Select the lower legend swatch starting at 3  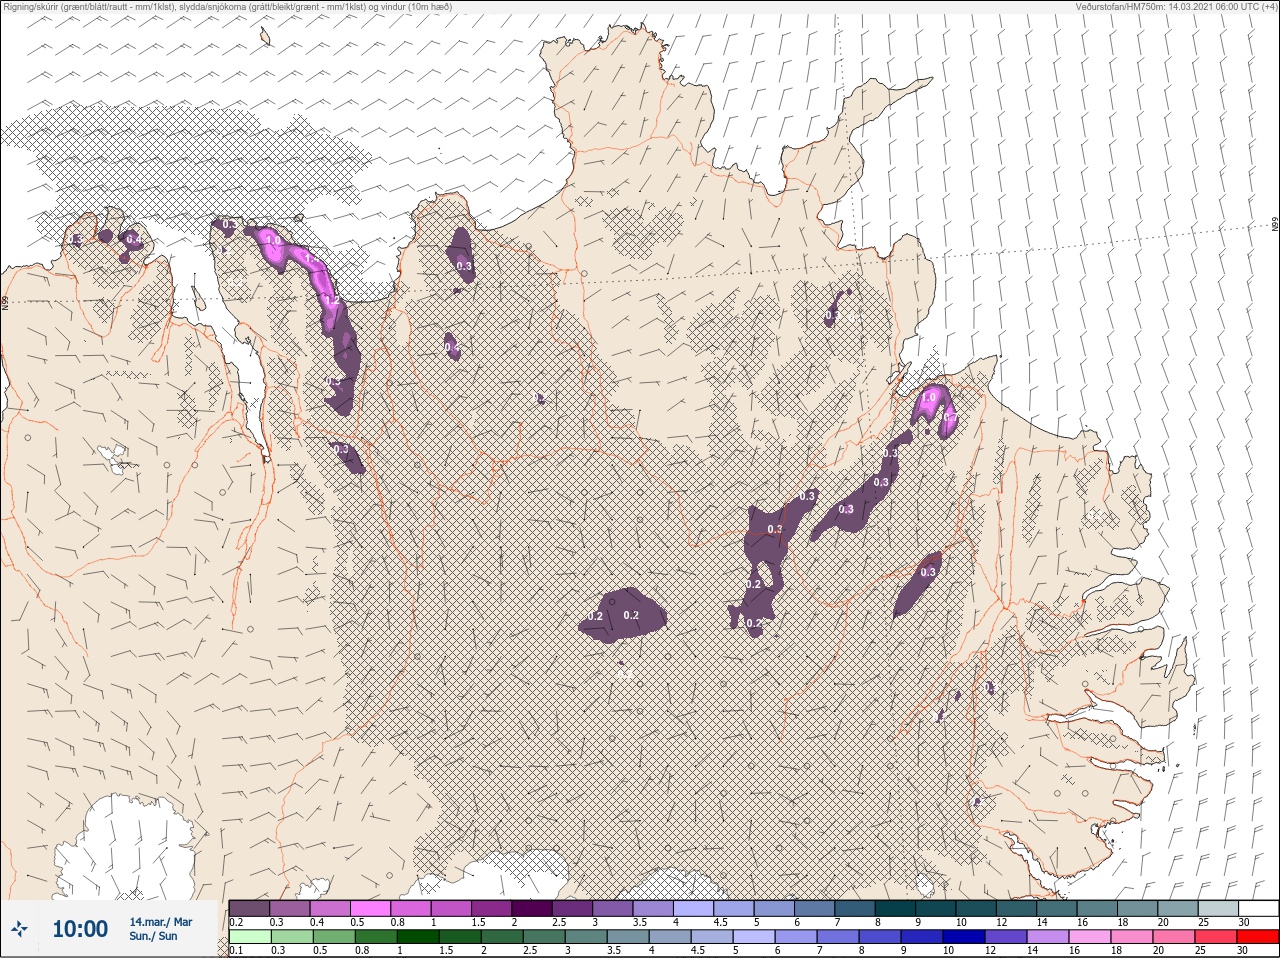[585, 938]
